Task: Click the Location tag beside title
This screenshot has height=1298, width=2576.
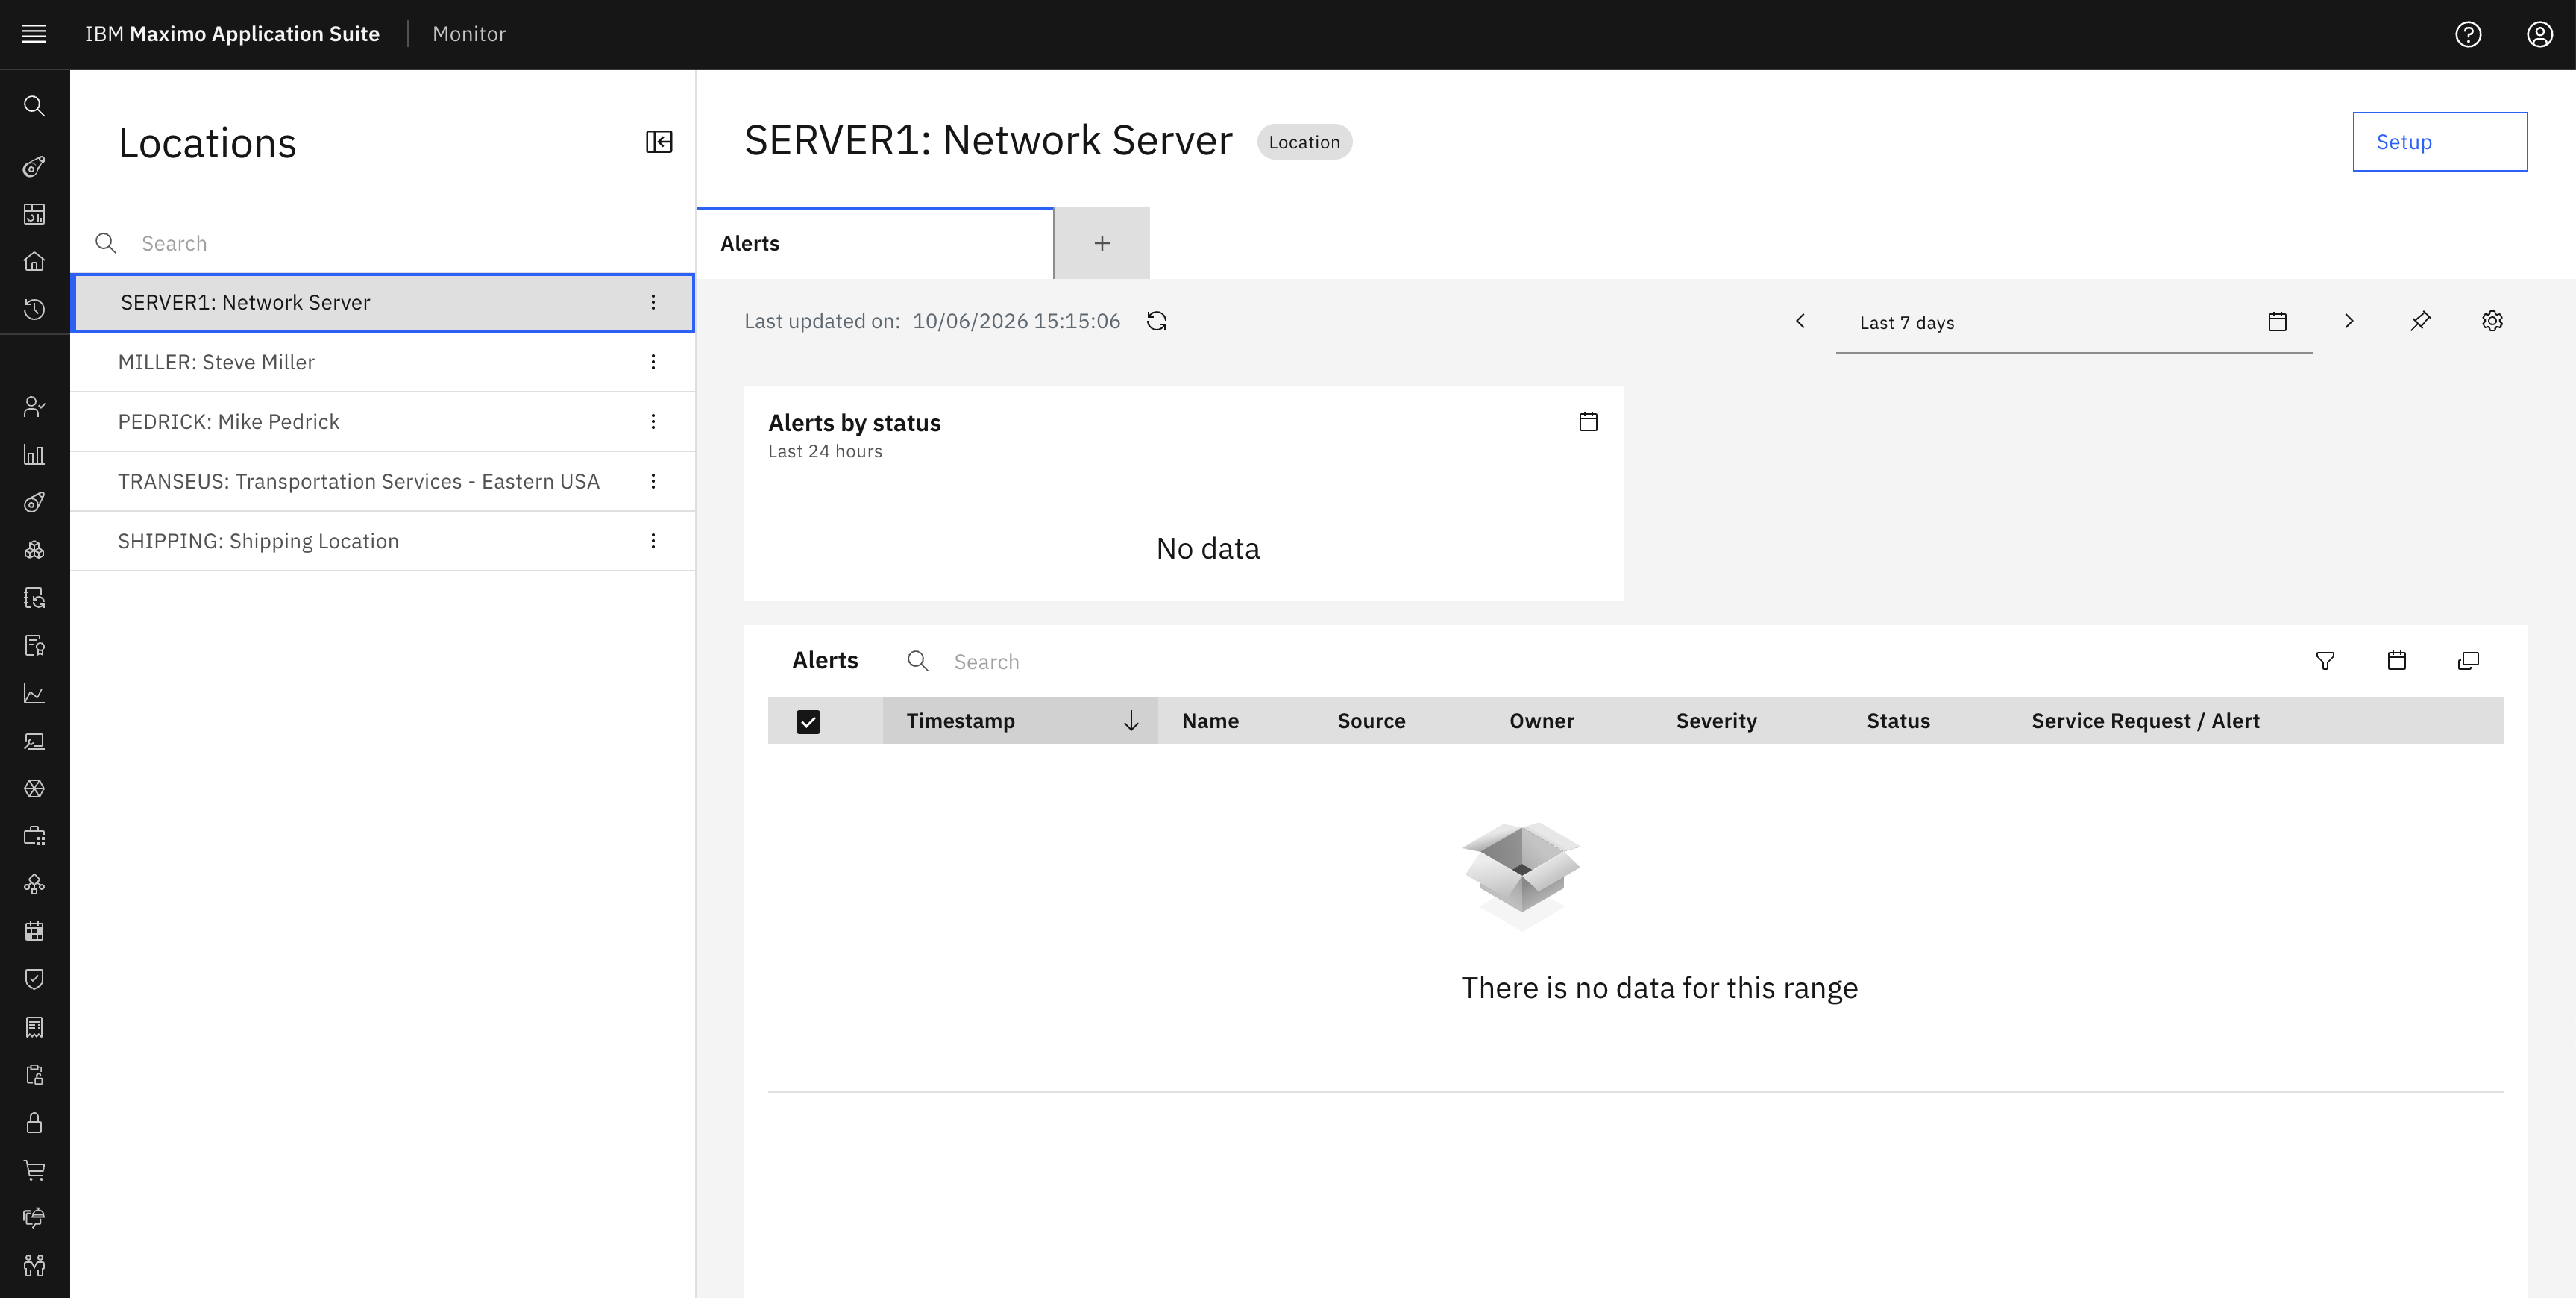Action: tap(1304, 142)
